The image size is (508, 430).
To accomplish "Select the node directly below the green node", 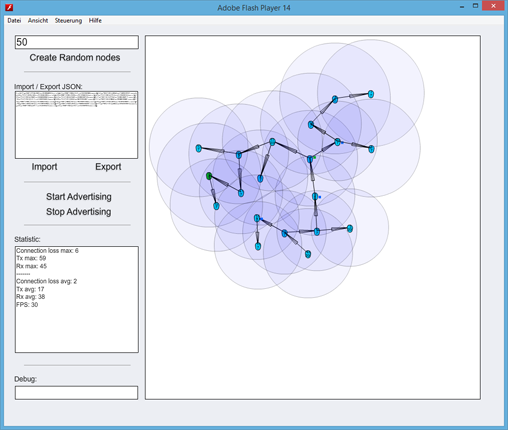I will [x=216, y=206].
